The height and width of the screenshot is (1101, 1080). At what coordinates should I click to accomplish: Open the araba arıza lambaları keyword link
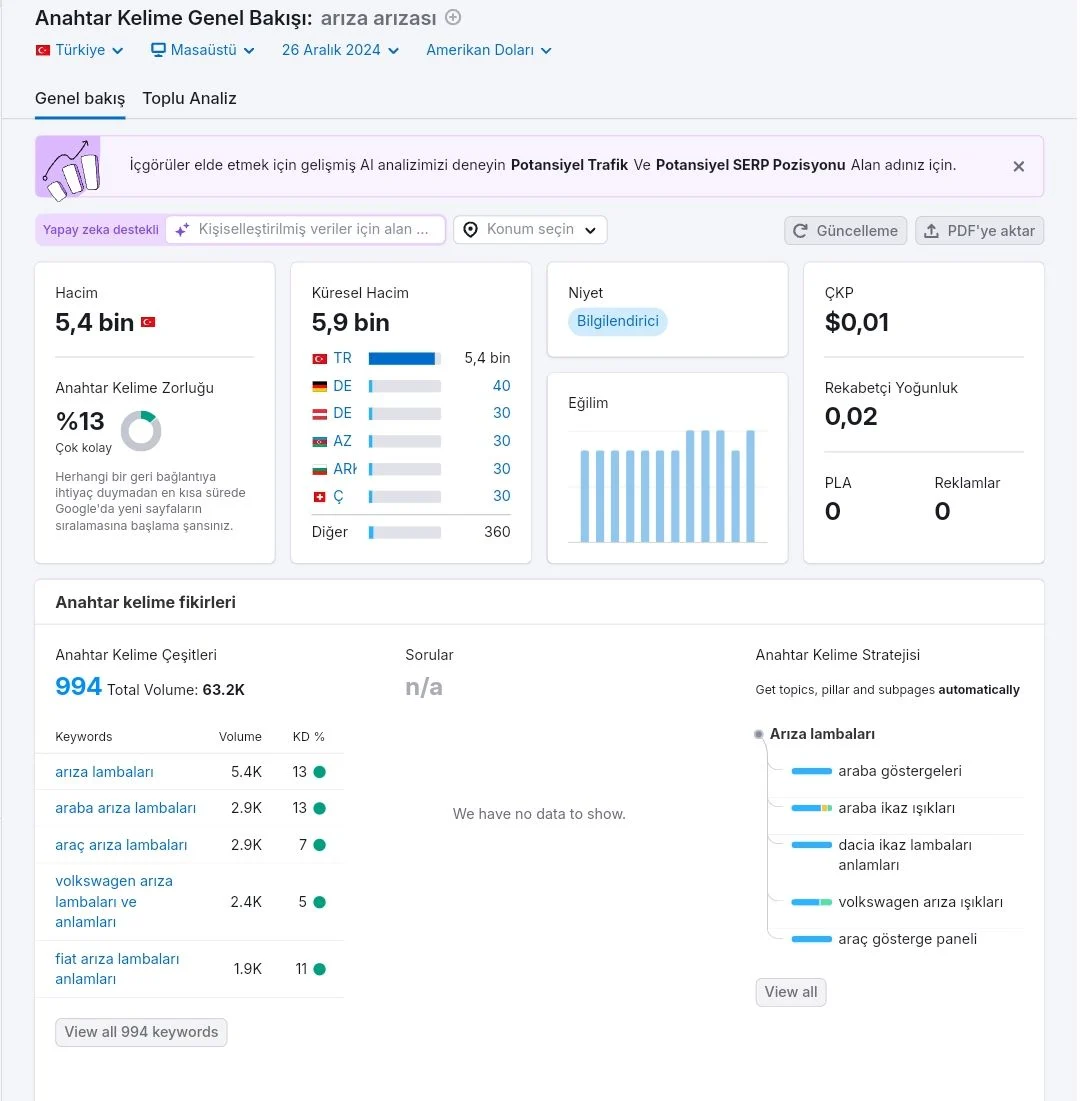point(126,808)
